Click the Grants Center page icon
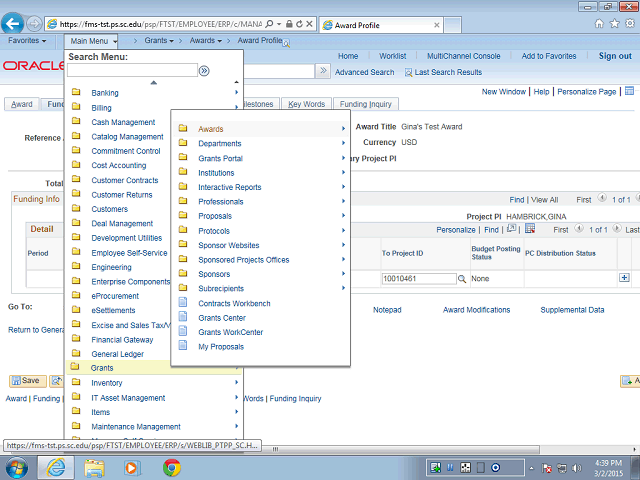This screenshot has height=480, width=640. (182, 318)
